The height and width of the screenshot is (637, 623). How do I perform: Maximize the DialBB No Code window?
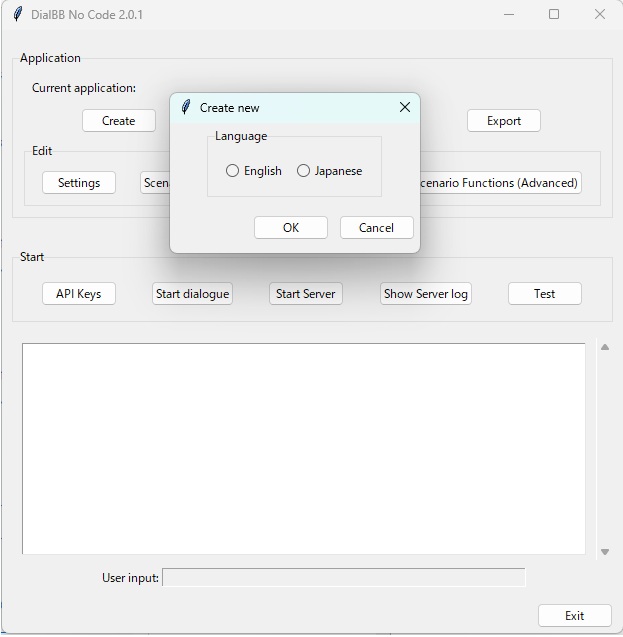554,14
